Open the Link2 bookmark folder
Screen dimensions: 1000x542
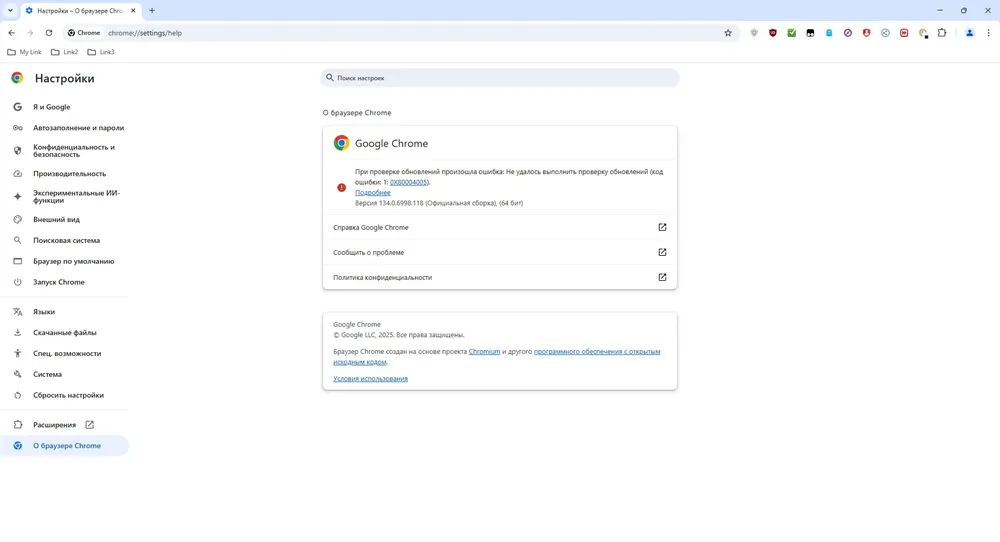64,52
